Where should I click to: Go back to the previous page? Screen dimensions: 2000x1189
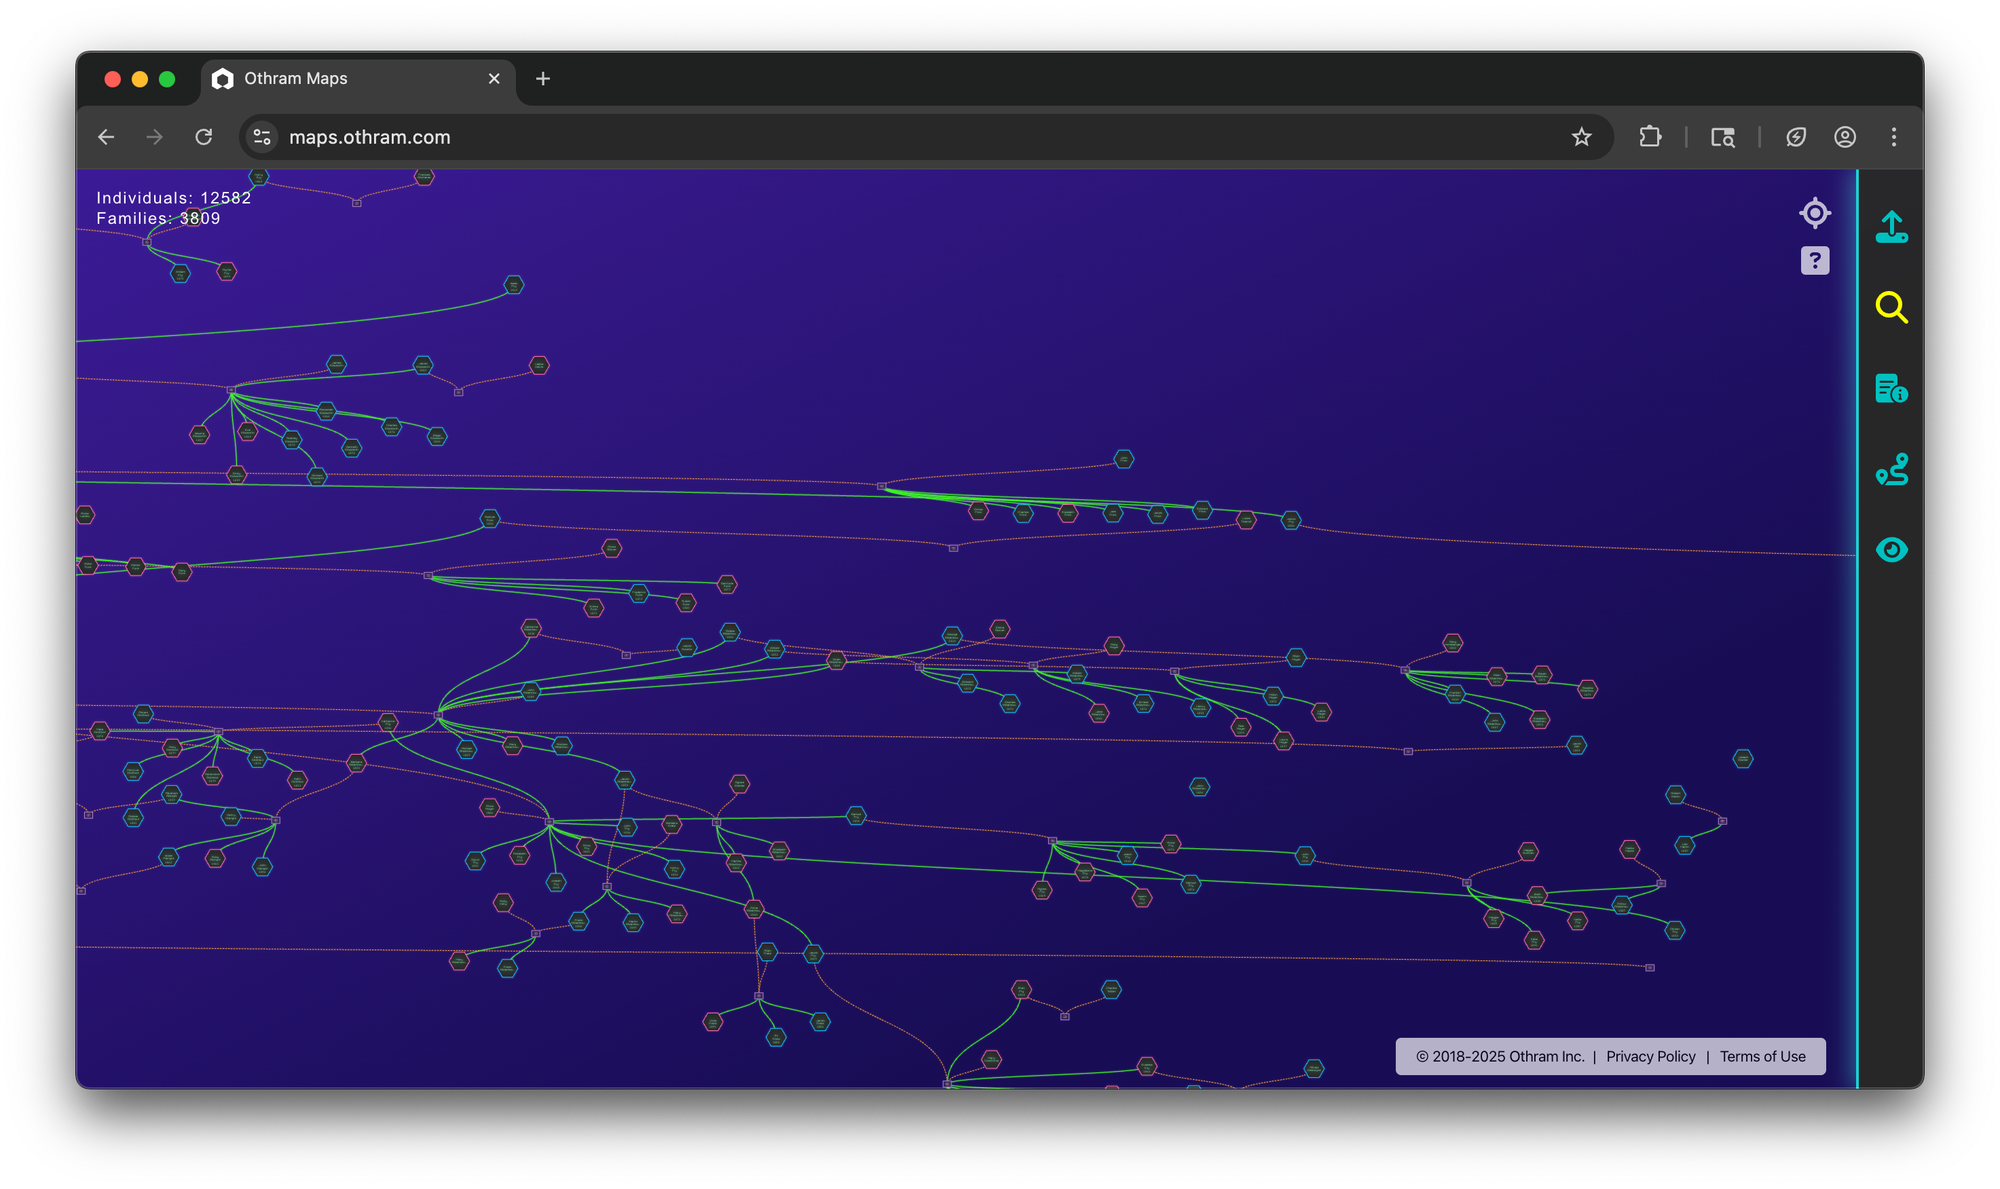click(x=107, y=137)
